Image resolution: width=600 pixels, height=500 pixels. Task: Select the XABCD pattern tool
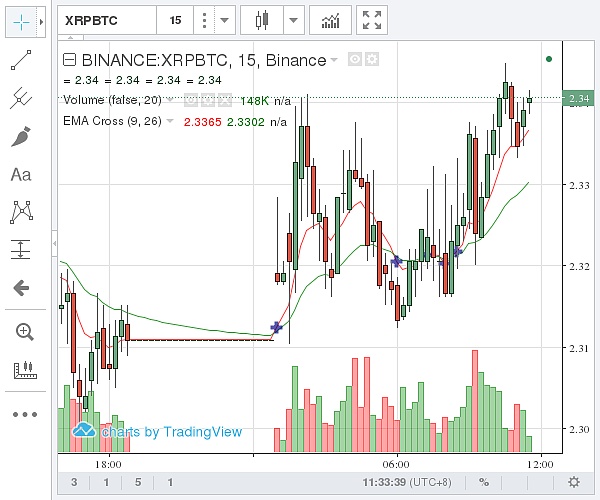coord(21,212)
